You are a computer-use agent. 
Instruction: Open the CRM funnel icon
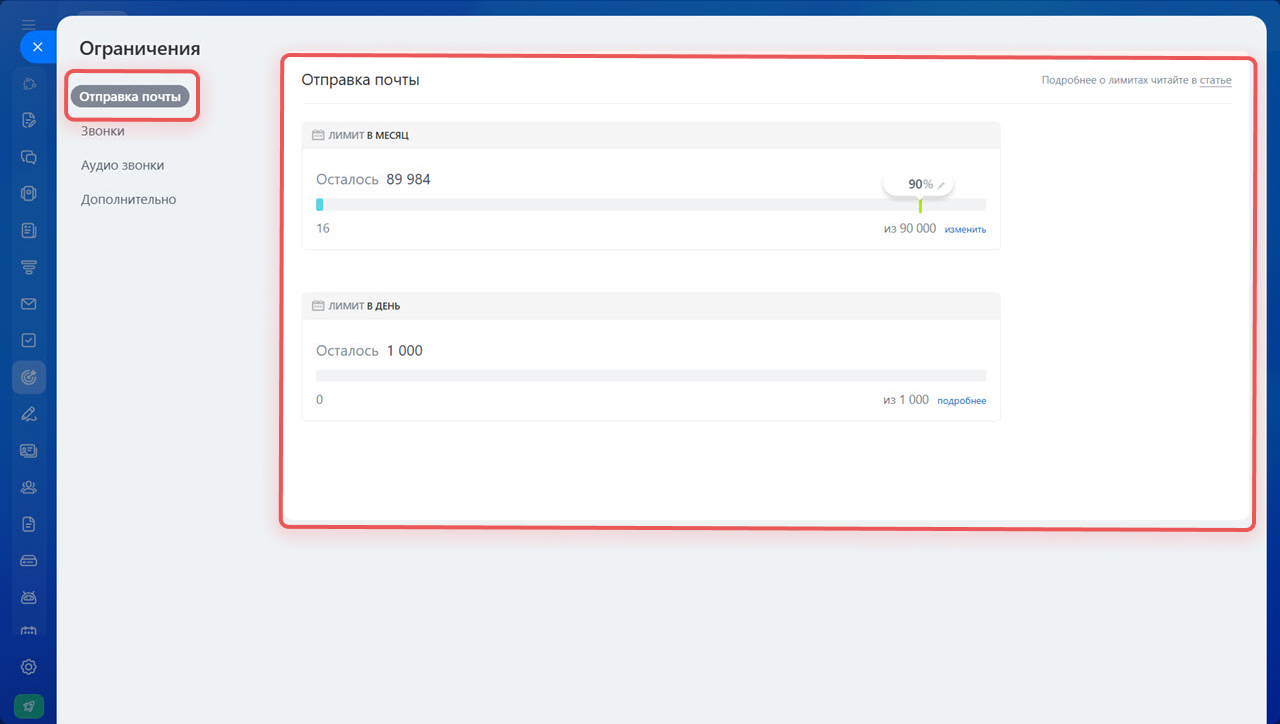(28, 267)
